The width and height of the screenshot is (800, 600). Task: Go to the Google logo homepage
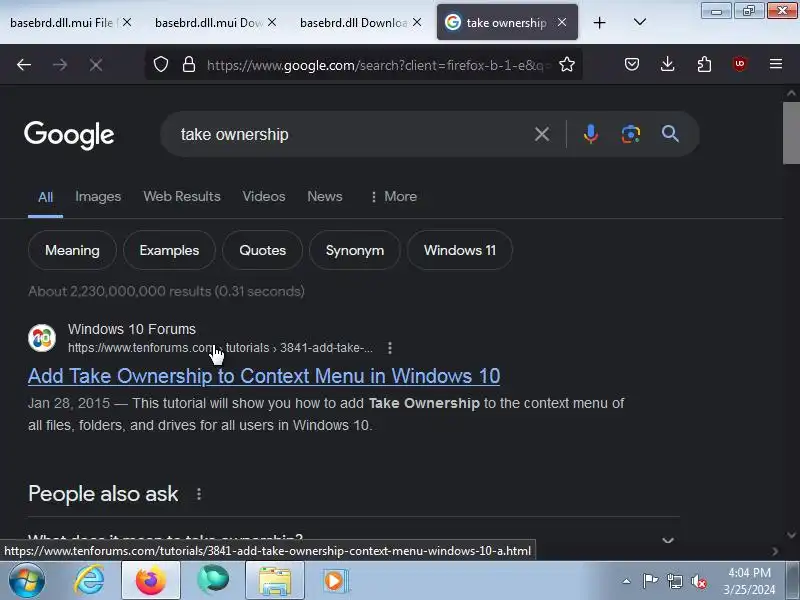click(x=69, y=135)
